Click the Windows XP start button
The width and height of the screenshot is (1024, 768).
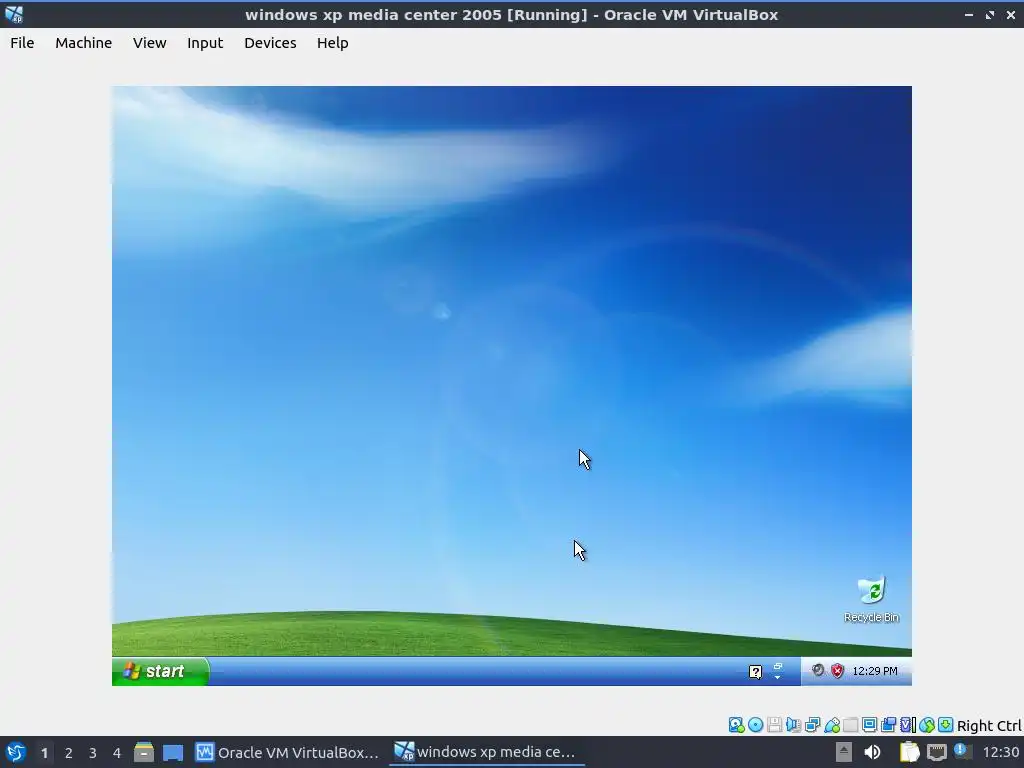[160, 671]
